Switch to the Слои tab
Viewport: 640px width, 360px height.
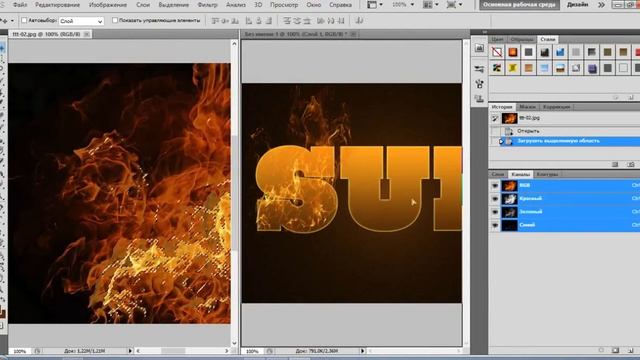[498, 174]
